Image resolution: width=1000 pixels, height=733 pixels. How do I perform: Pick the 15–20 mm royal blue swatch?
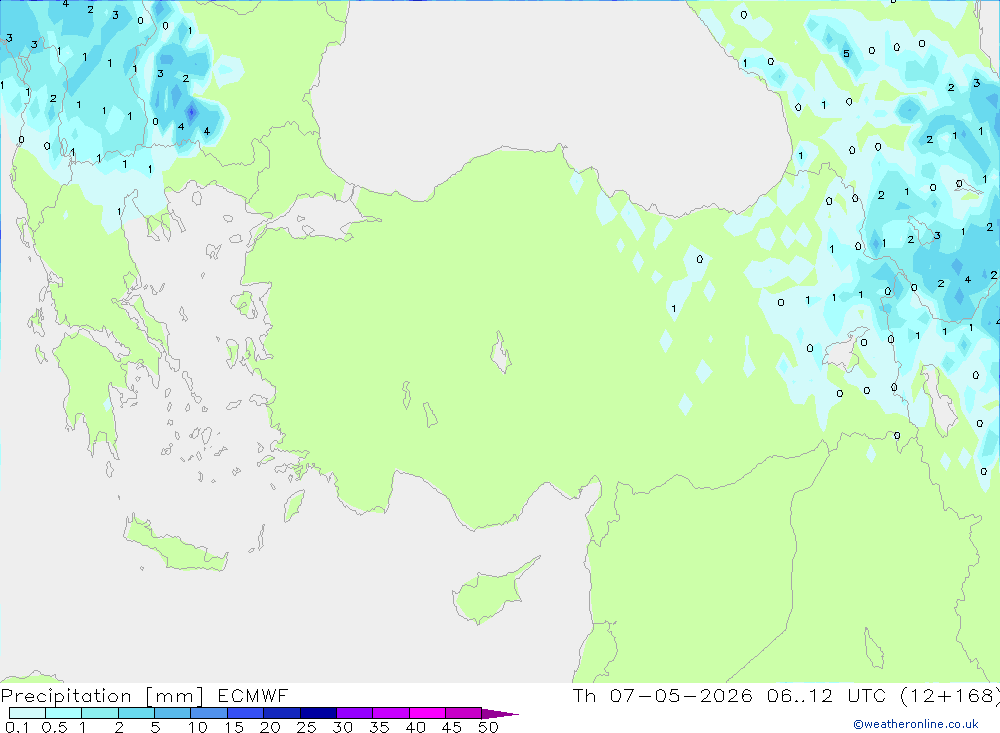tap(245, 713)
